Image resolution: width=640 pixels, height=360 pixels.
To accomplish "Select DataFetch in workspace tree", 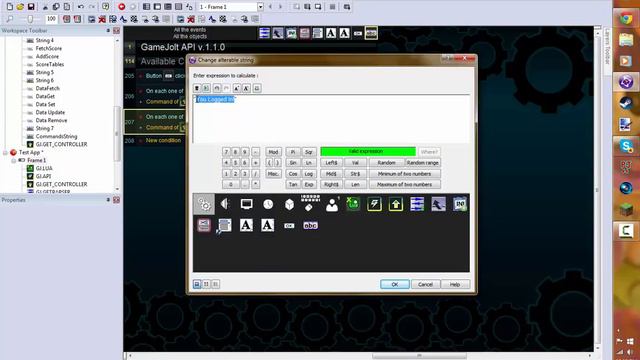I will point(47,88).
